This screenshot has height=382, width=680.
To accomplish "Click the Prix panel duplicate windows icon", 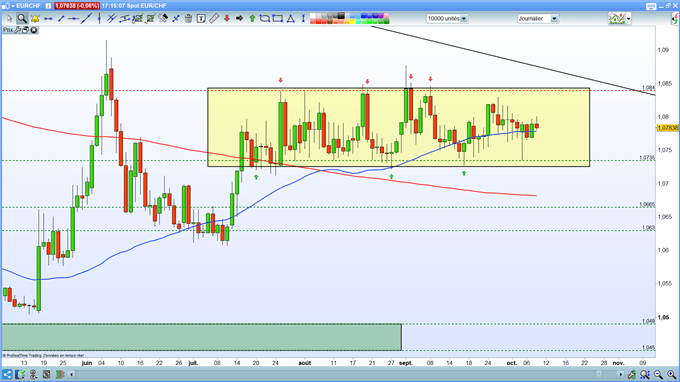I will 26,30.
